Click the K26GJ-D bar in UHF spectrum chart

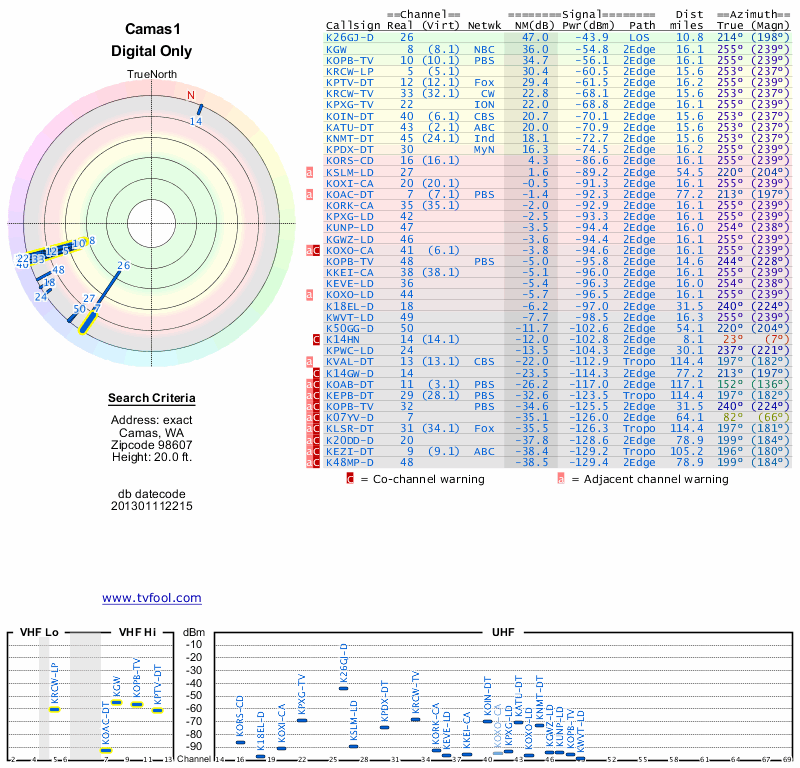pos(344,688)
